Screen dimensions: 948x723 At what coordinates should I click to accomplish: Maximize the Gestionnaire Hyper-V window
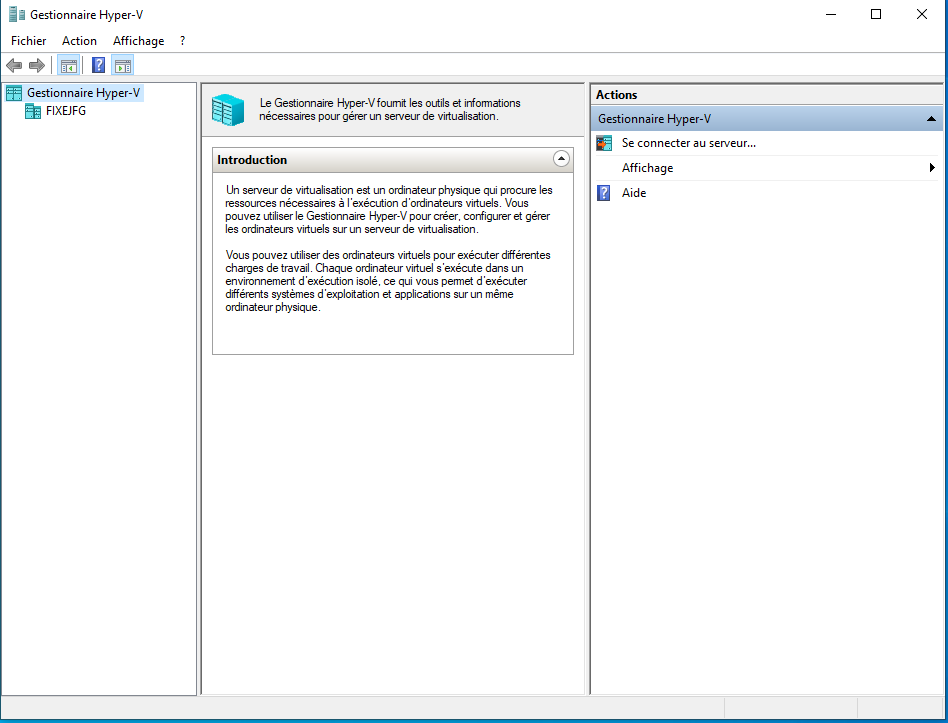(876, 15)
